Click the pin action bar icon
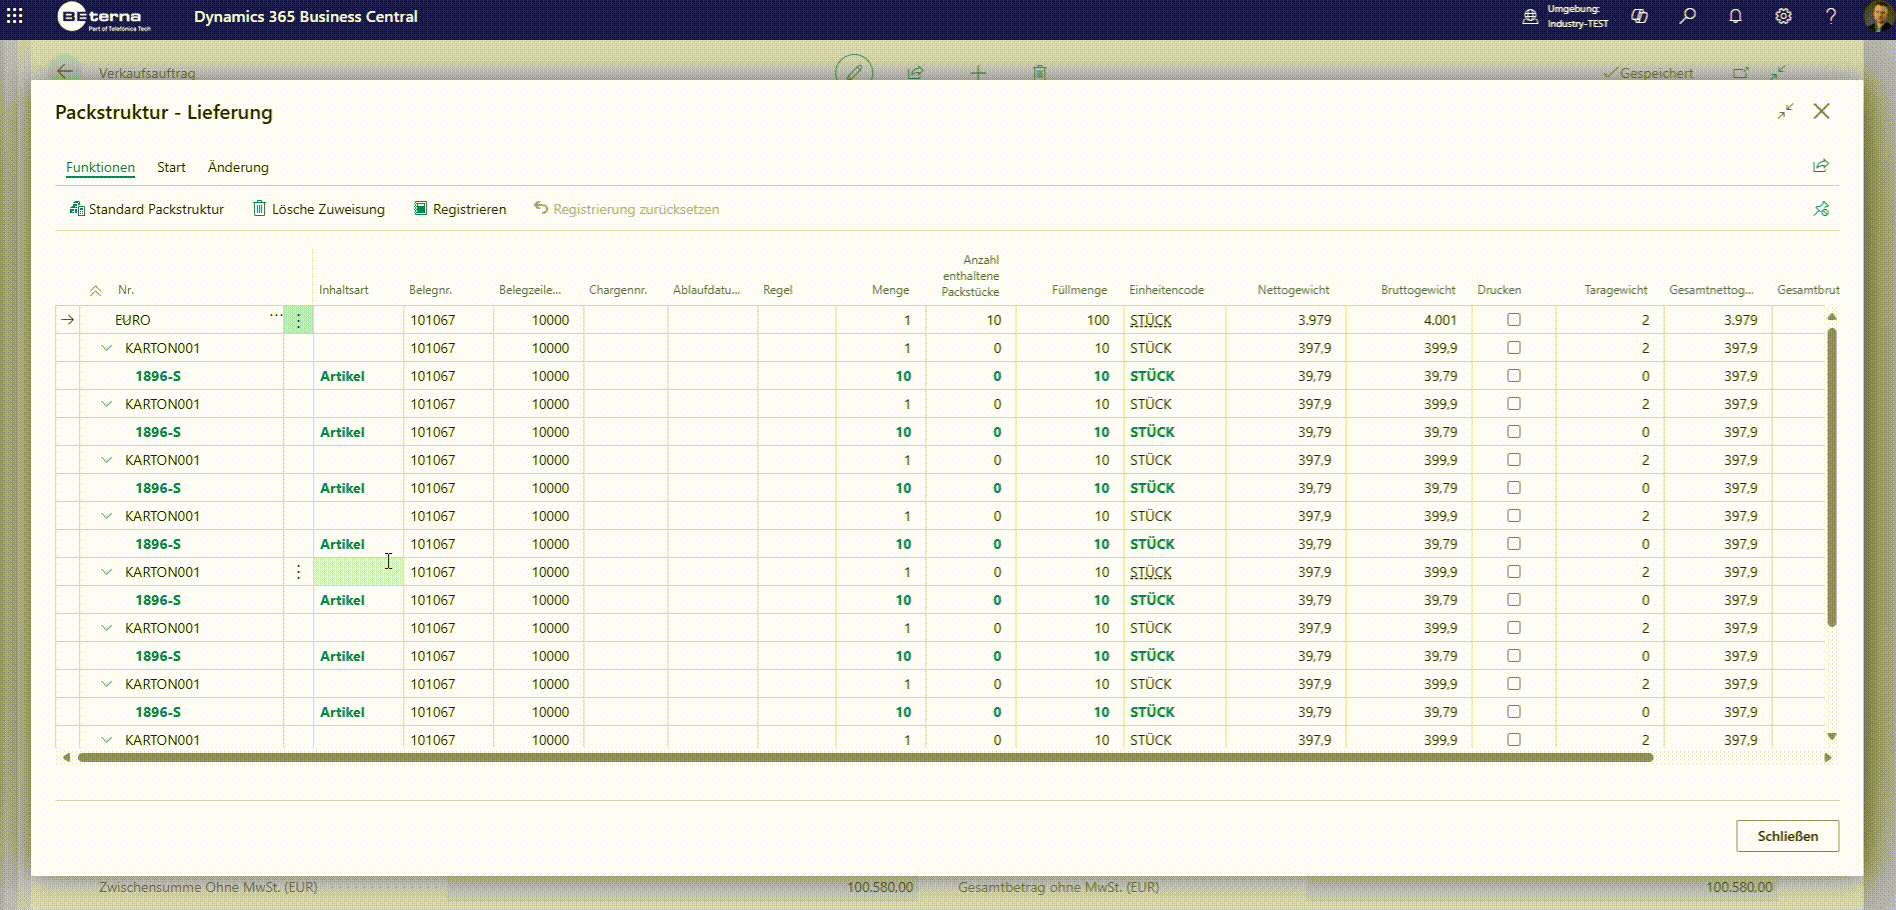 (1821, 209)
